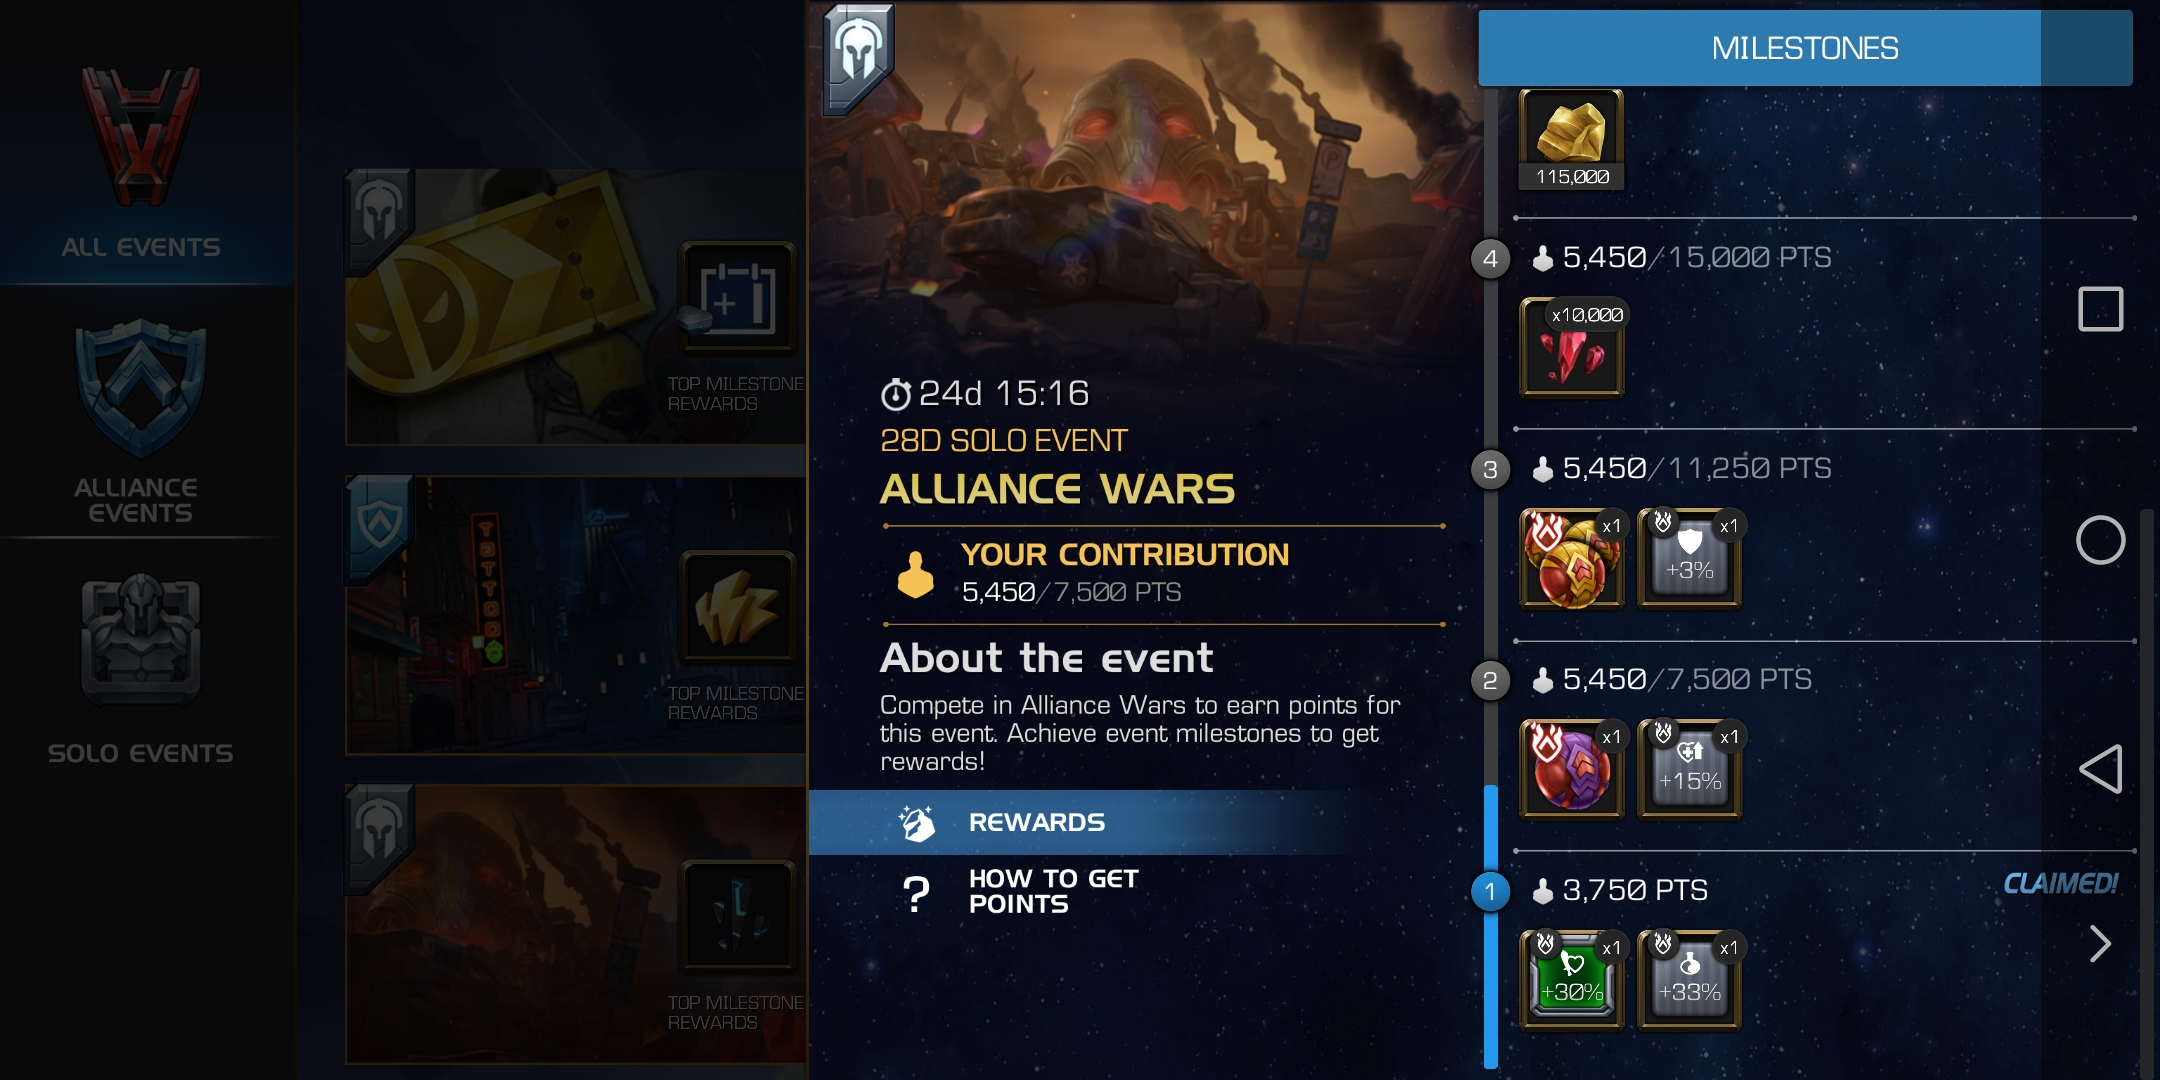Screen dimensions: 2160x1080
Task: Select the Solo Events helmet icon
Action: pyautogui.click(x=141, y=640)
